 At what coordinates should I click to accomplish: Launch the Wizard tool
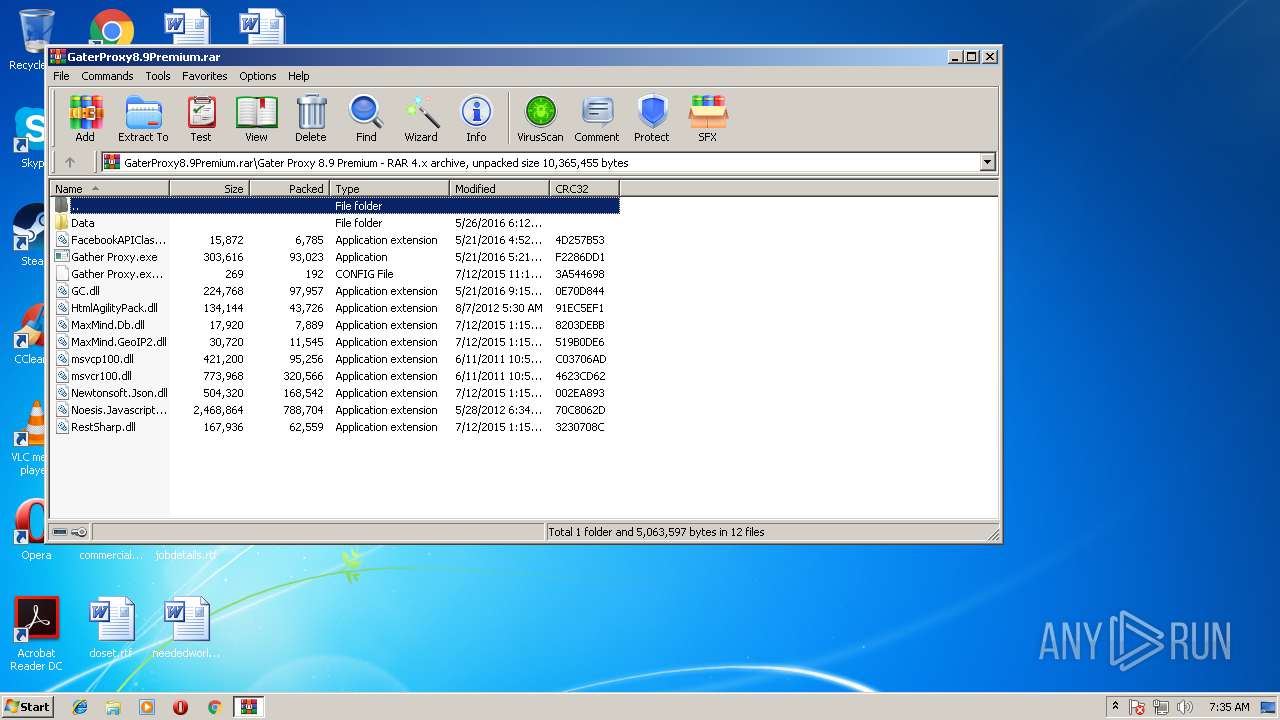coord(421,119)
